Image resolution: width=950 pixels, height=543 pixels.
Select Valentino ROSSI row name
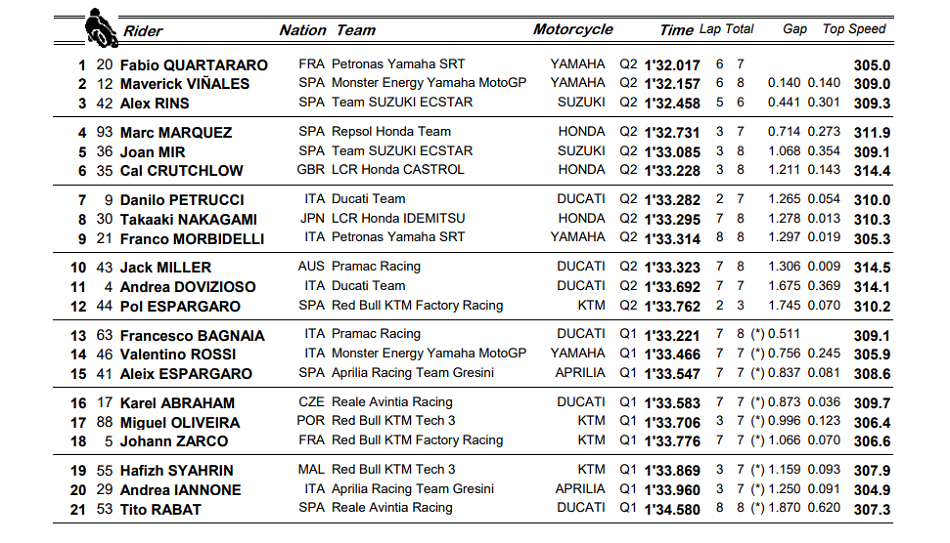coord(177,355)
